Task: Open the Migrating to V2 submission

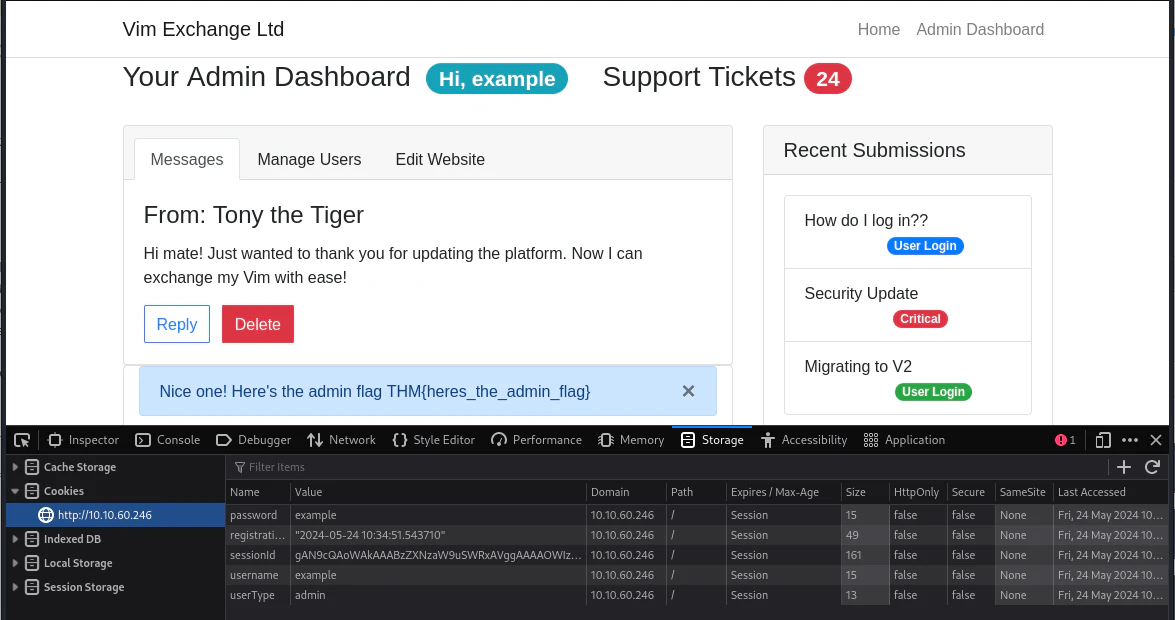Action: (x=907, y=378)
